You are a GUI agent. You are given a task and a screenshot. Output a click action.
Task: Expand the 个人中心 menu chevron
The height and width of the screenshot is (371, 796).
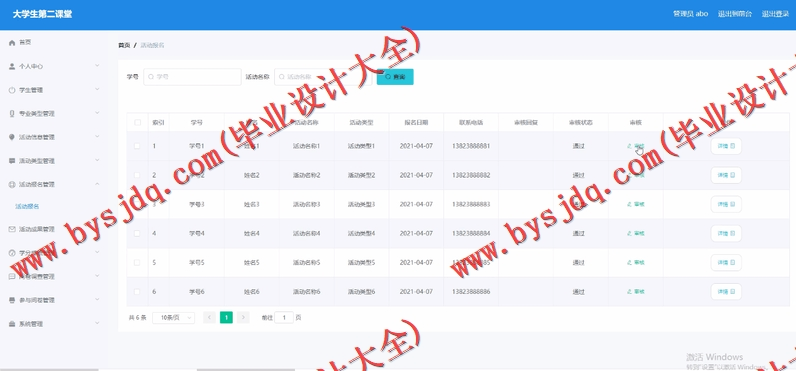coord(97,66)
